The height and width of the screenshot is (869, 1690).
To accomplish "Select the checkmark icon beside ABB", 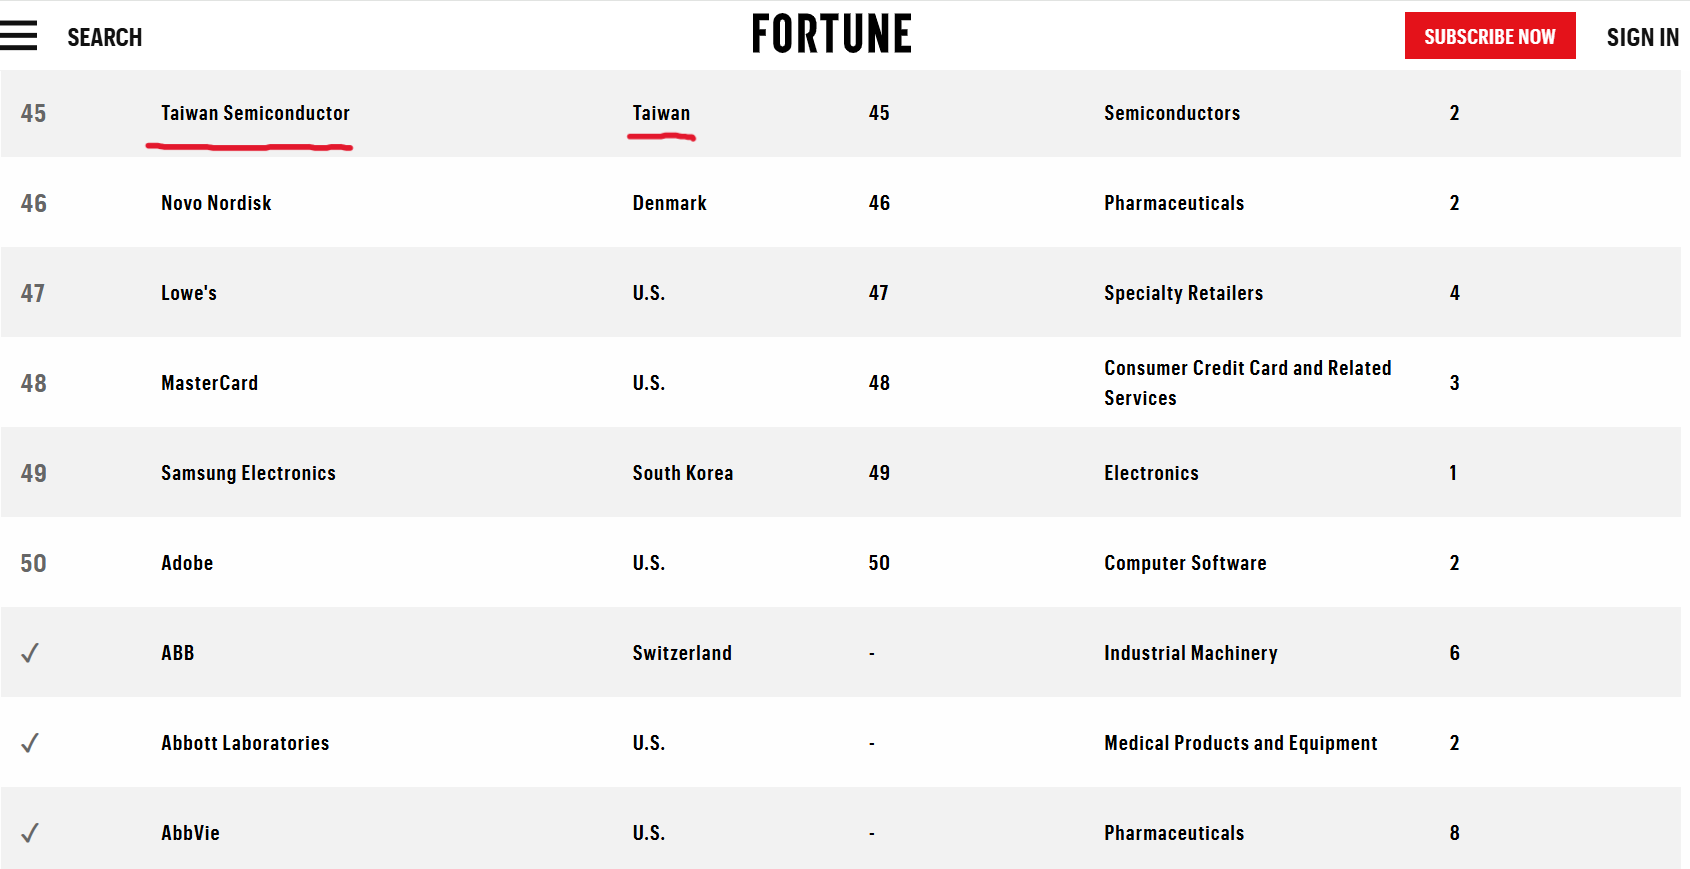I will pos(30,653).
